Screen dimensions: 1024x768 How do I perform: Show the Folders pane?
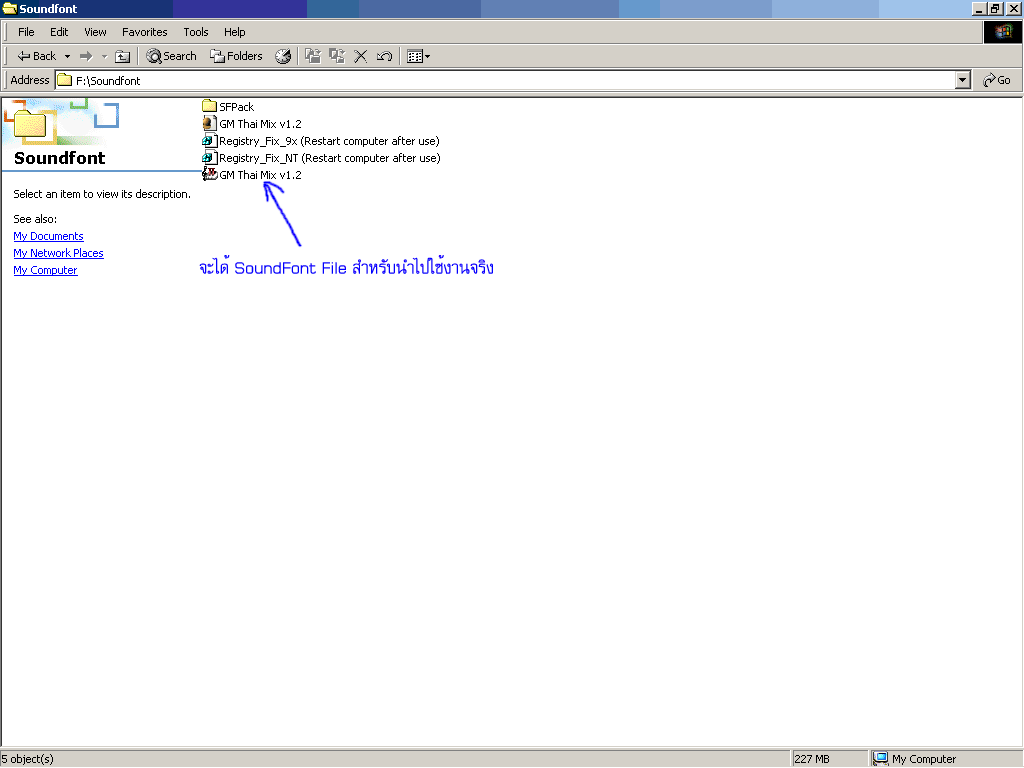(x=236, y=56)
